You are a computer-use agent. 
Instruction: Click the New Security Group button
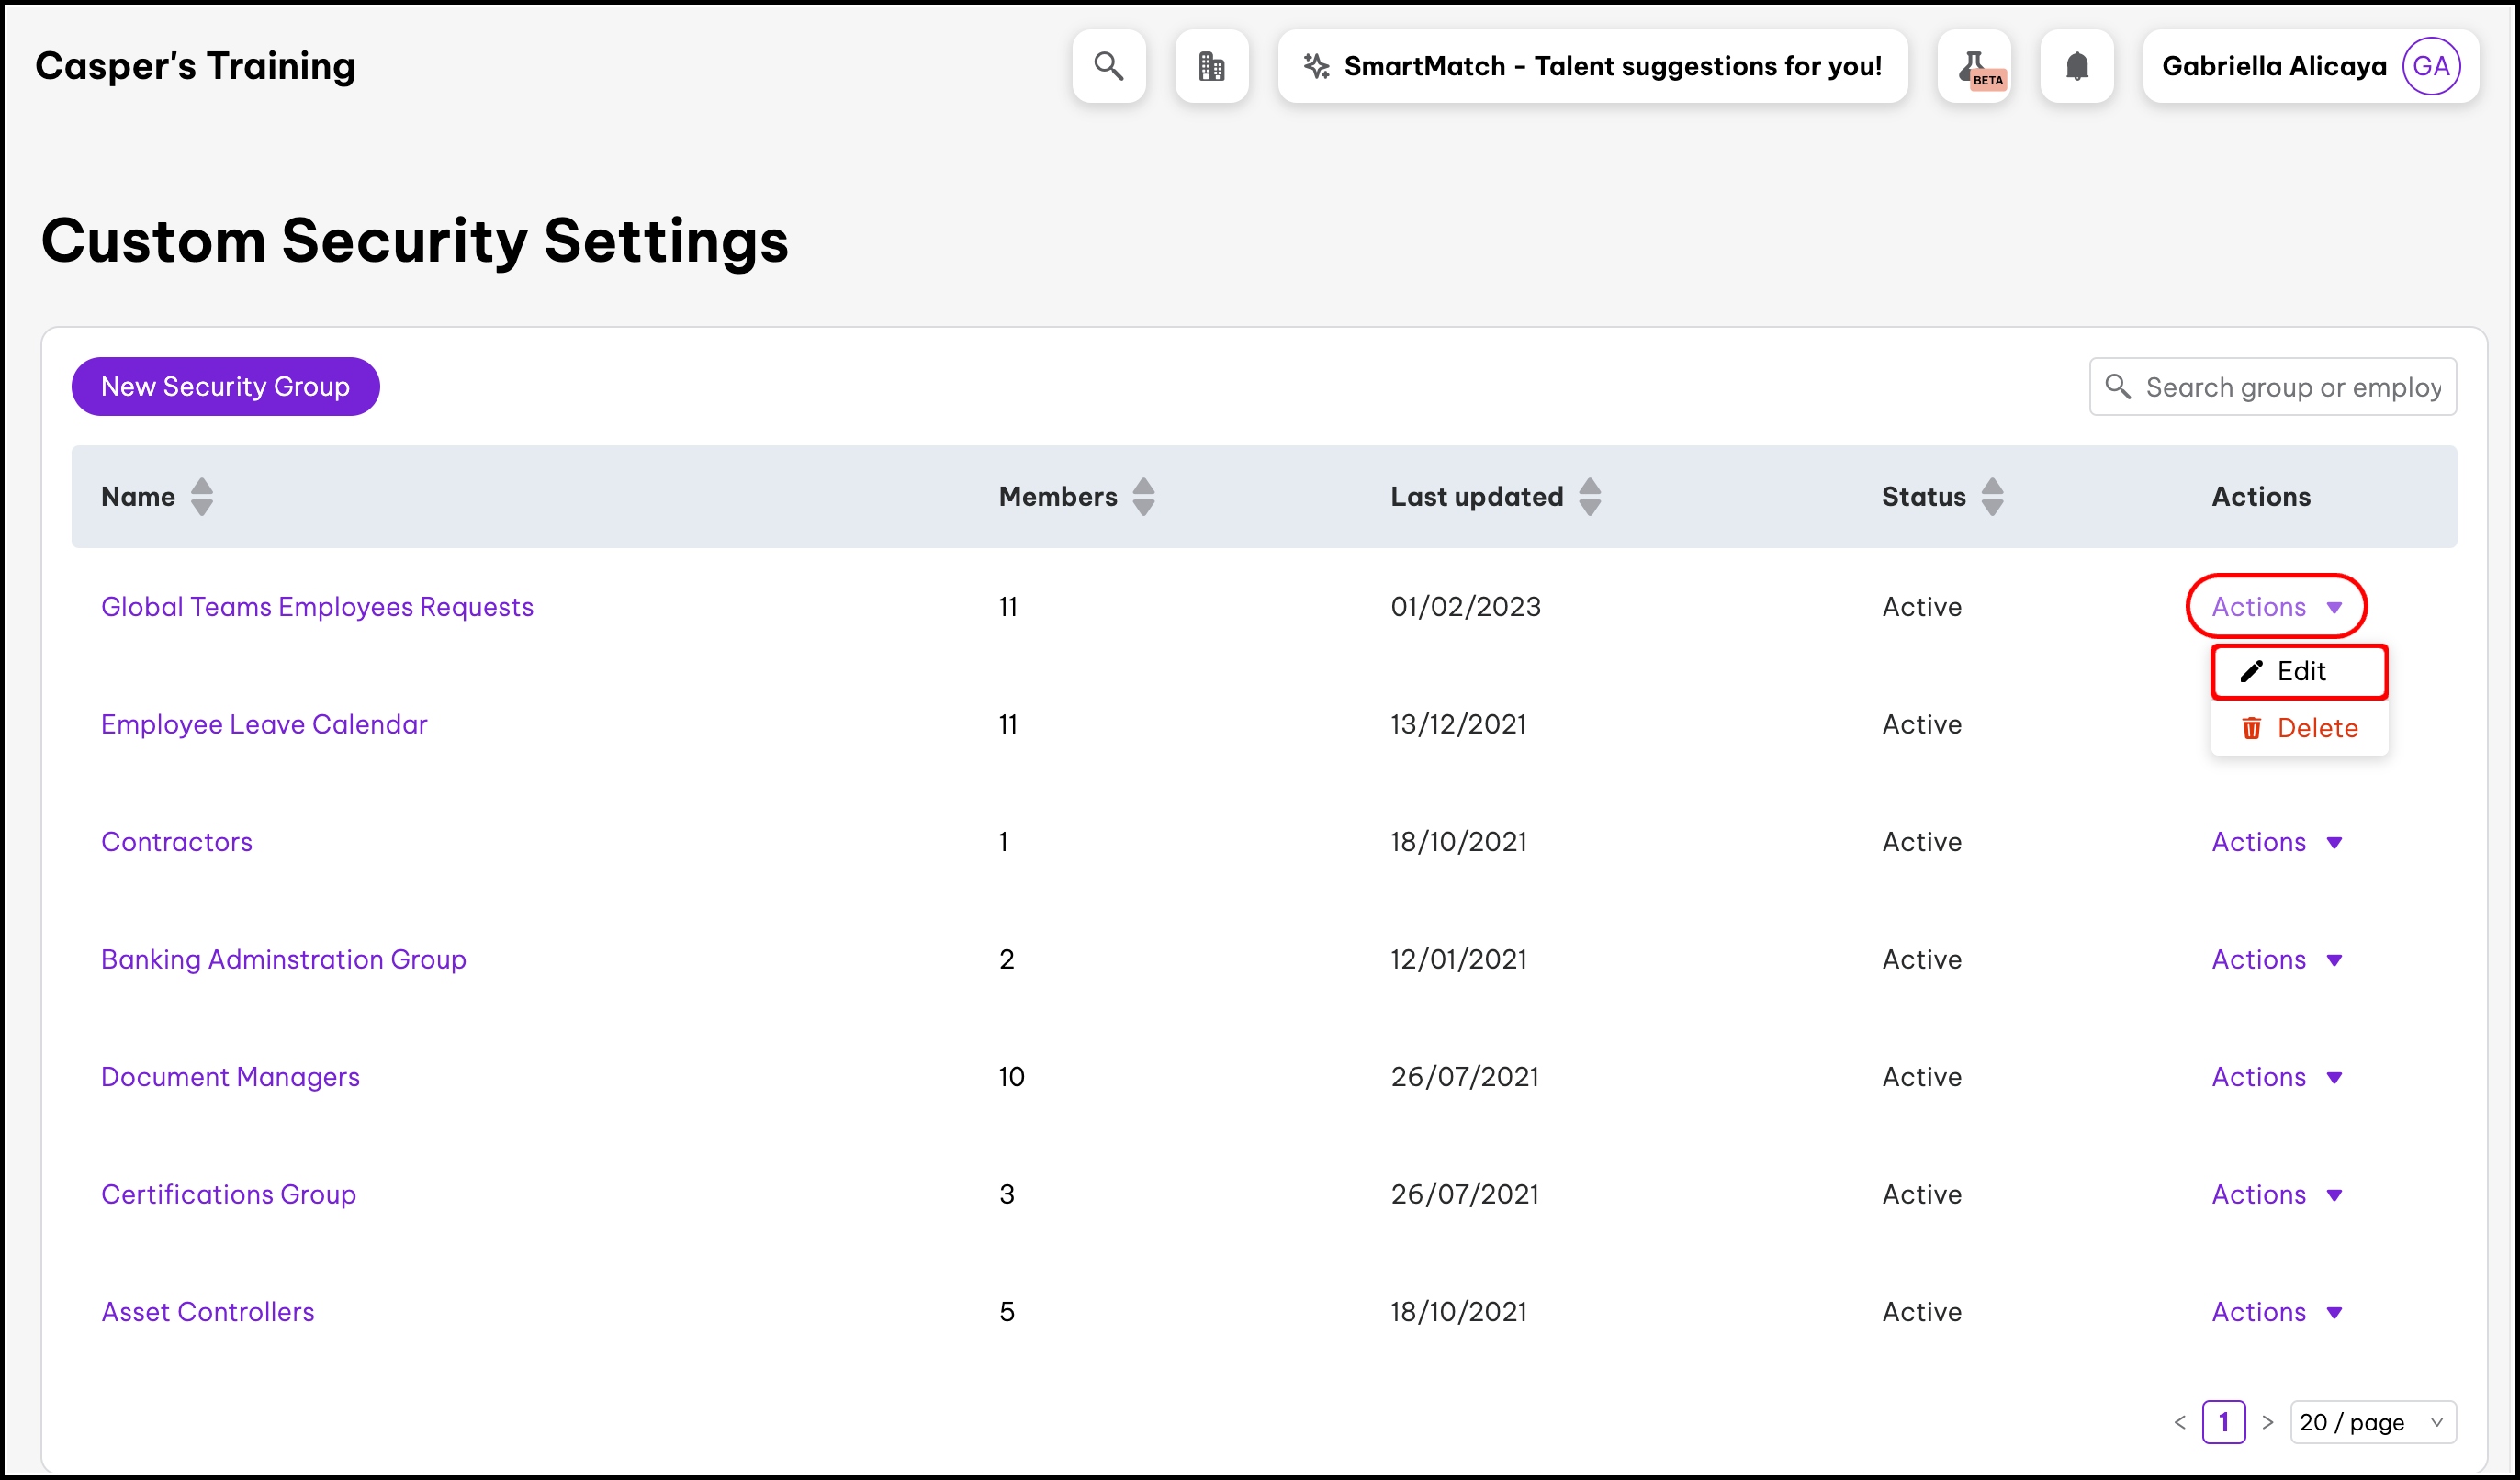coord(225,387)
